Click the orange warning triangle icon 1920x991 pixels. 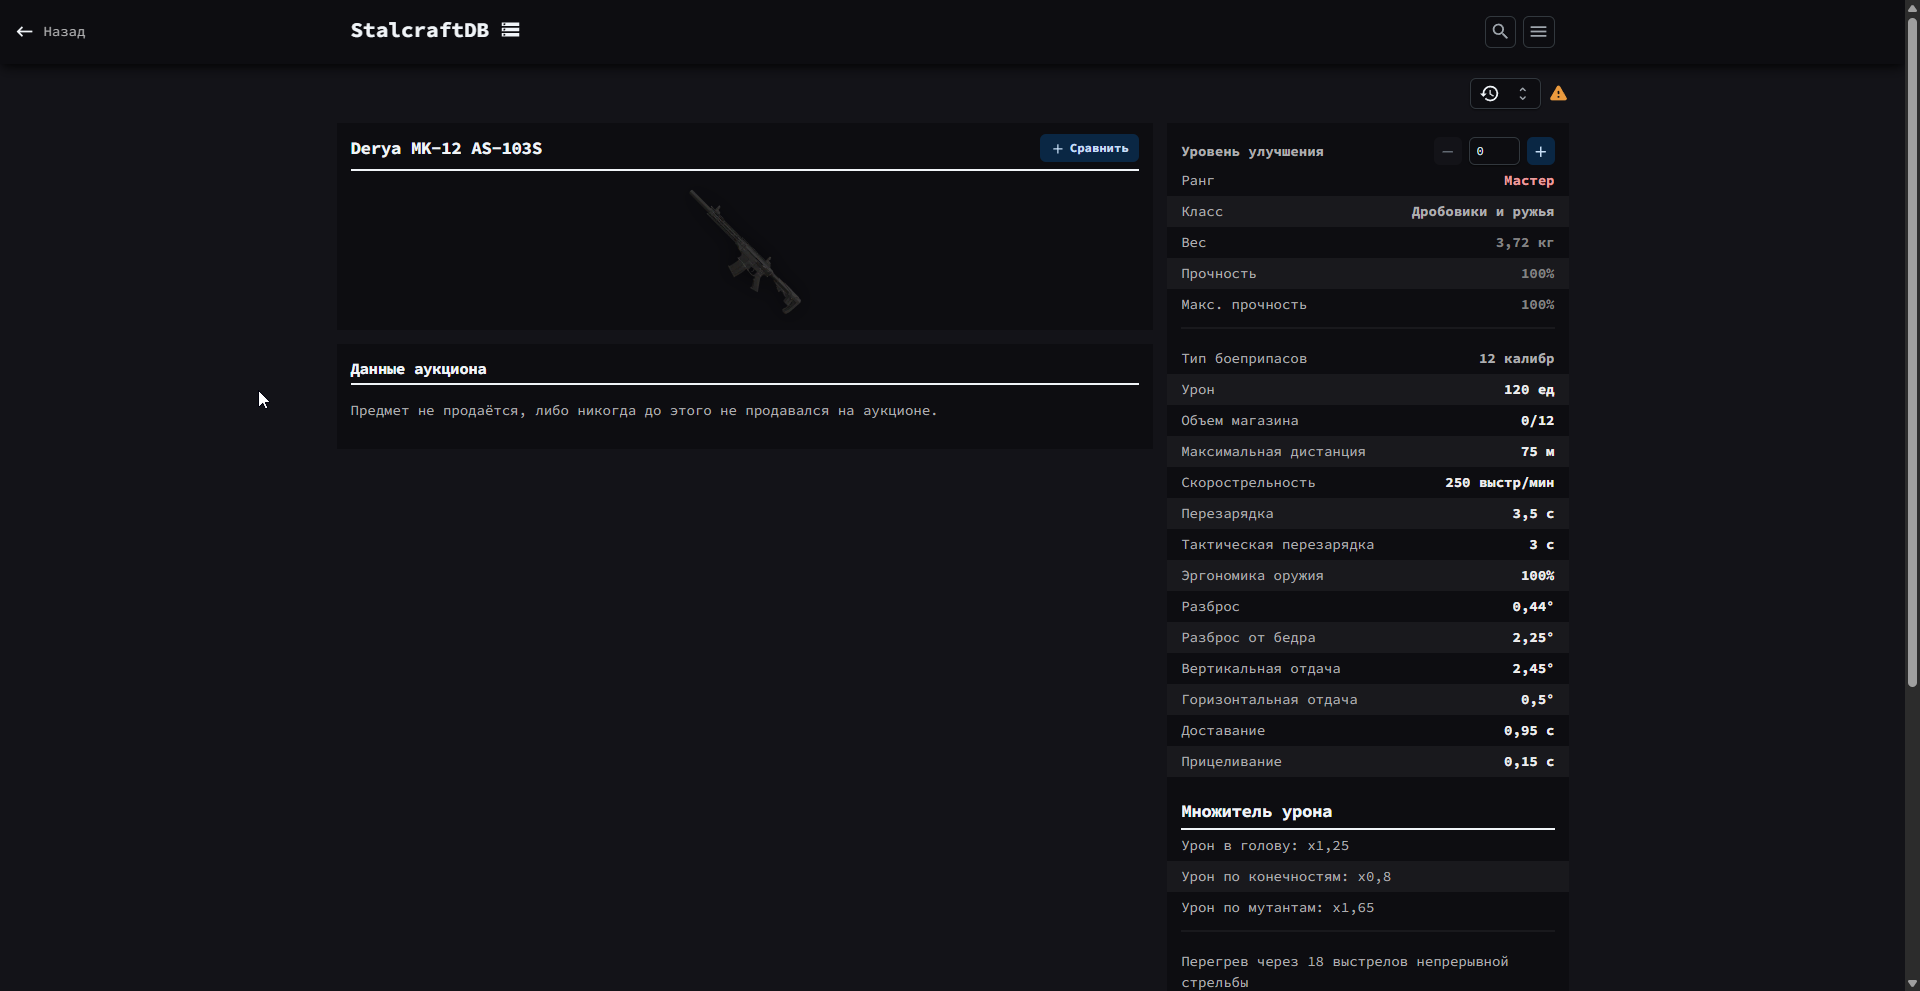pyautogui.click(x=1558, y=94)
